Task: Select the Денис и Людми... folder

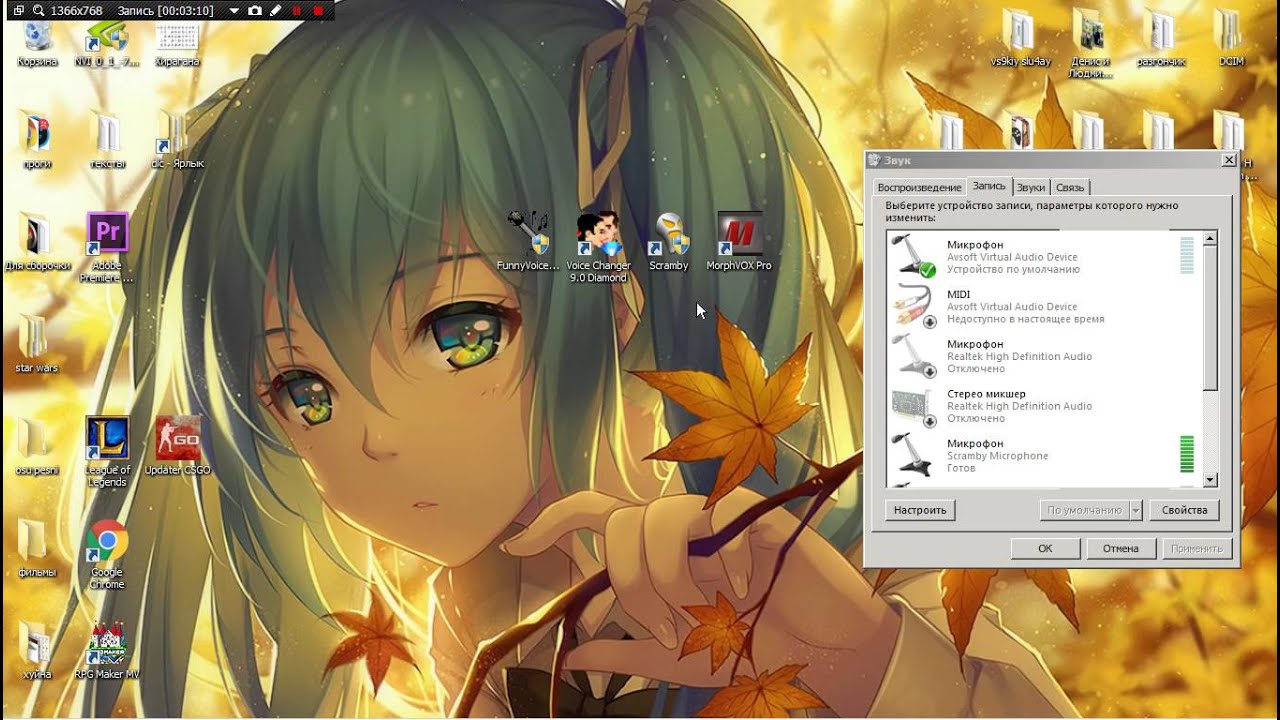Action: click(x=1089, y=43)
